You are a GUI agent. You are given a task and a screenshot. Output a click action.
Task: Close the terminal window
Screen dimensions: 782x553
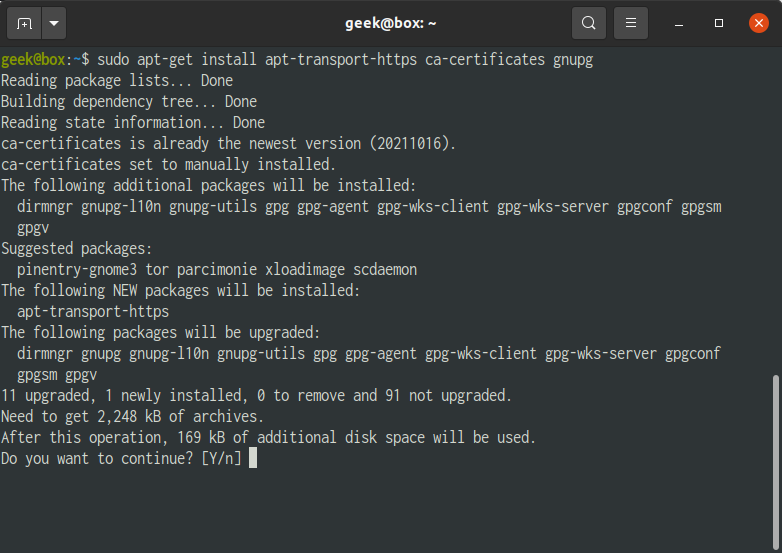point(759,23)
